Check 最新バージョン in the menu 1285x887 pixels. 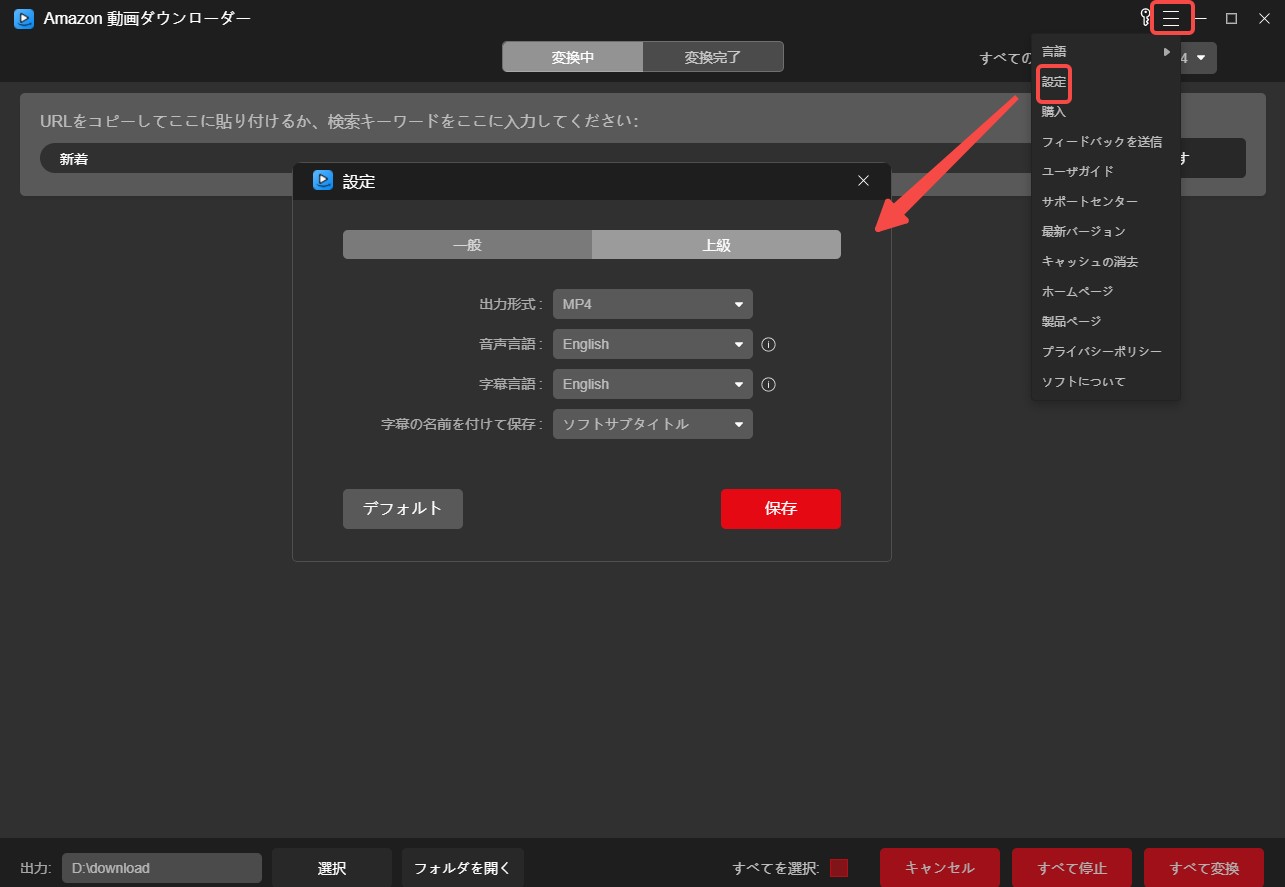pos(1083,232)
